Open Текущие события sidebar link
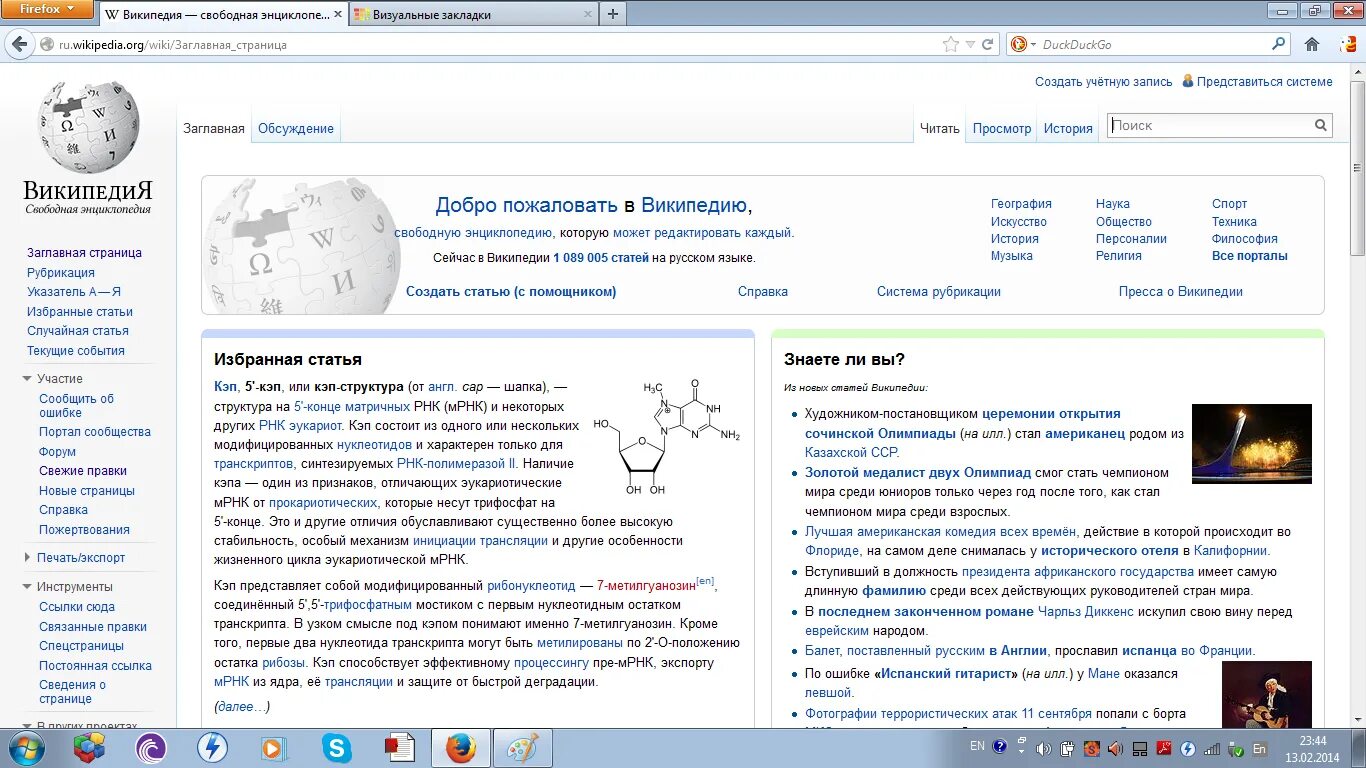The width and height of the screenshot is (1366, 768). pyautogui.click(x=76, y=351)
